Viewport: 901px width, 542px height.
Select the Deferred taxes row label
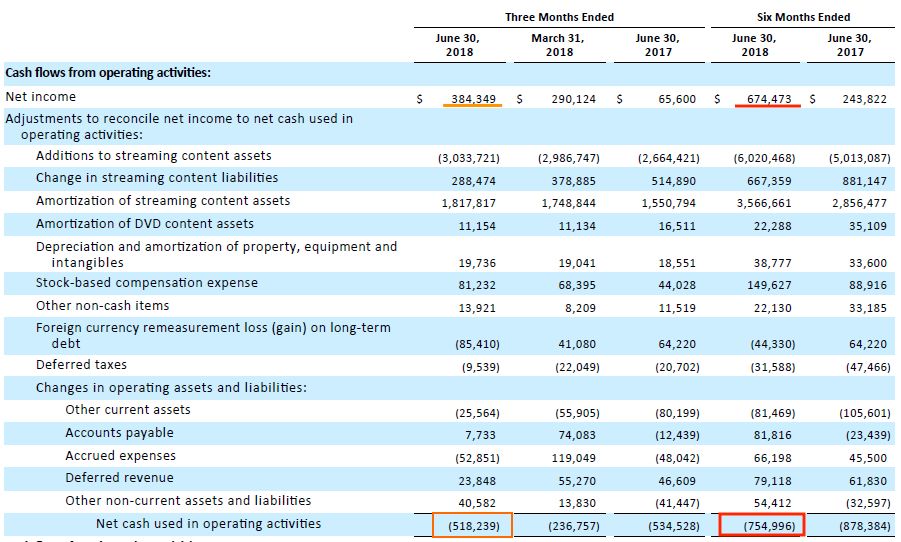click(x=81, y=364)
